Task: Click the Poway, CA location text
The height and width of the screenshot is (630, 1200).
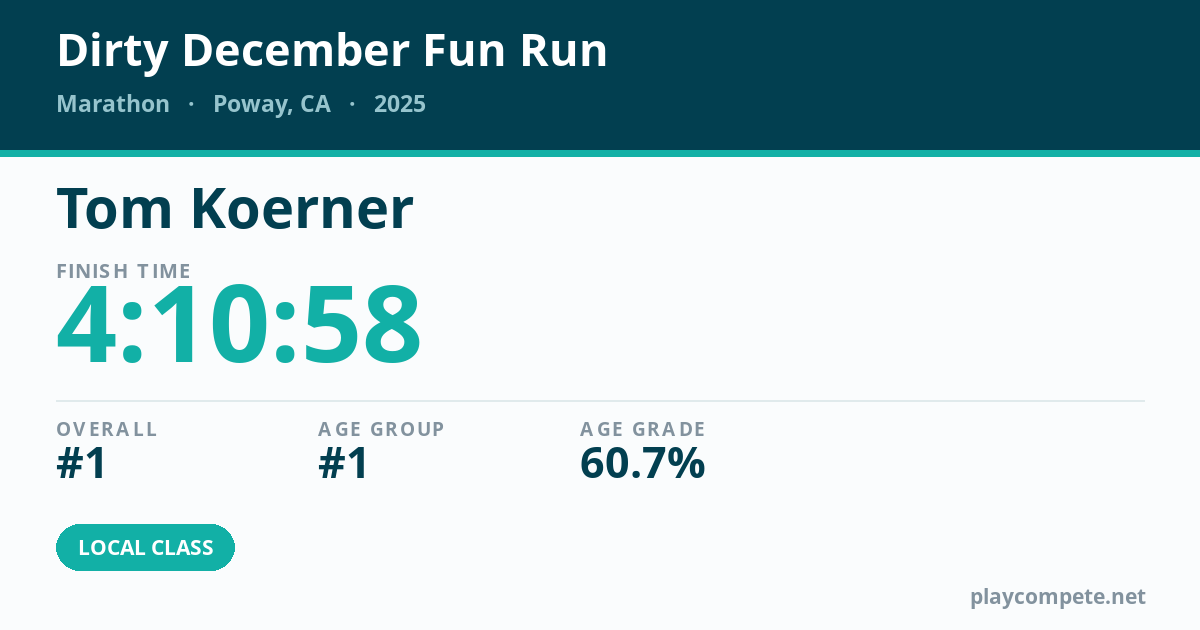Action: (272, 105)
